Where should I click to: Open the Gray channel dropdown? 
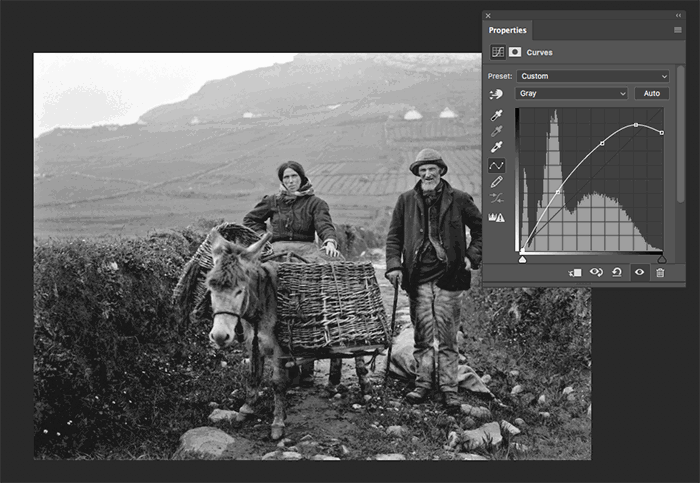pos(571,93)
